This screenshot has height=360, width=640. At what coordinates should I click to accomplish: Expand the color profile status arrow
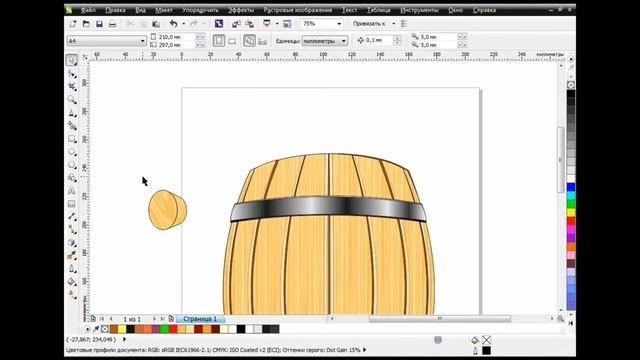[364, 350]
